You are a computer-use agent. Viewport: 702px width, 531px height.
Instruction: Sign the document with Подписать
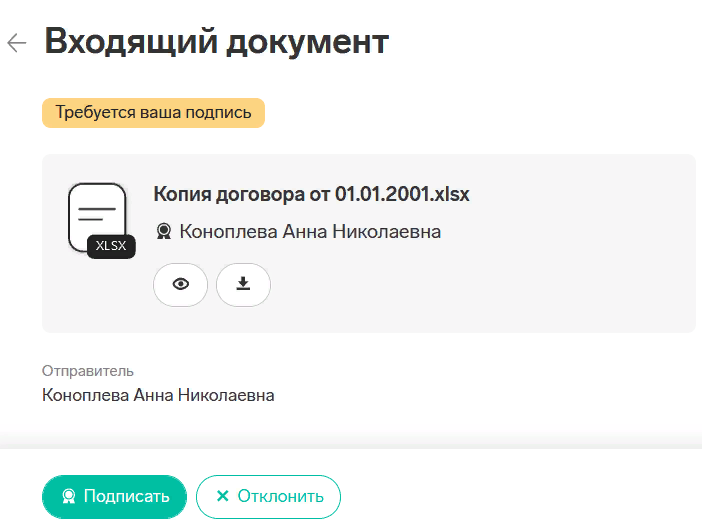click(x=114, y=496)
